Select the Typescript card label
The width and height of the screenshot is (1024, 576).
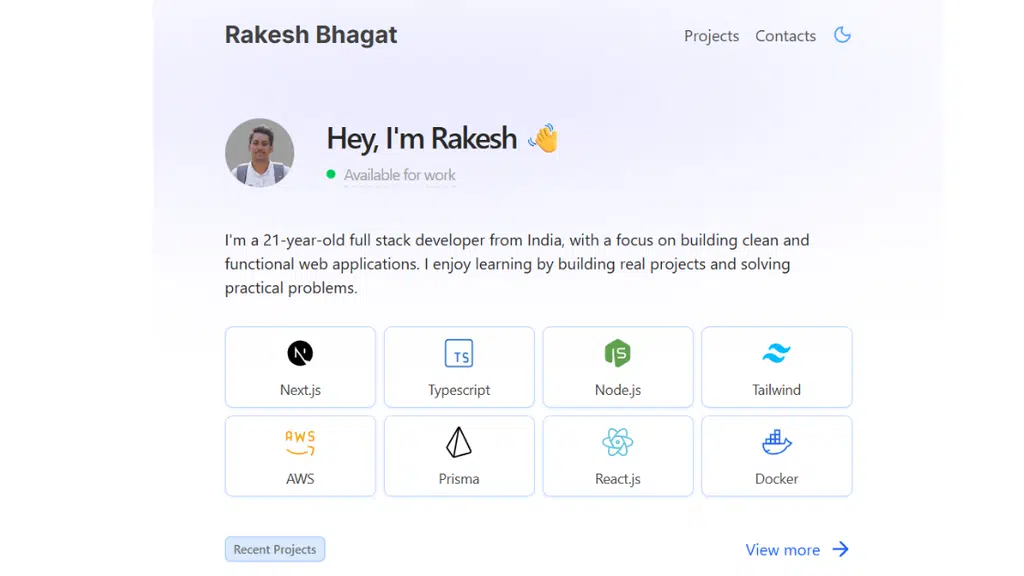coord(459,391)
